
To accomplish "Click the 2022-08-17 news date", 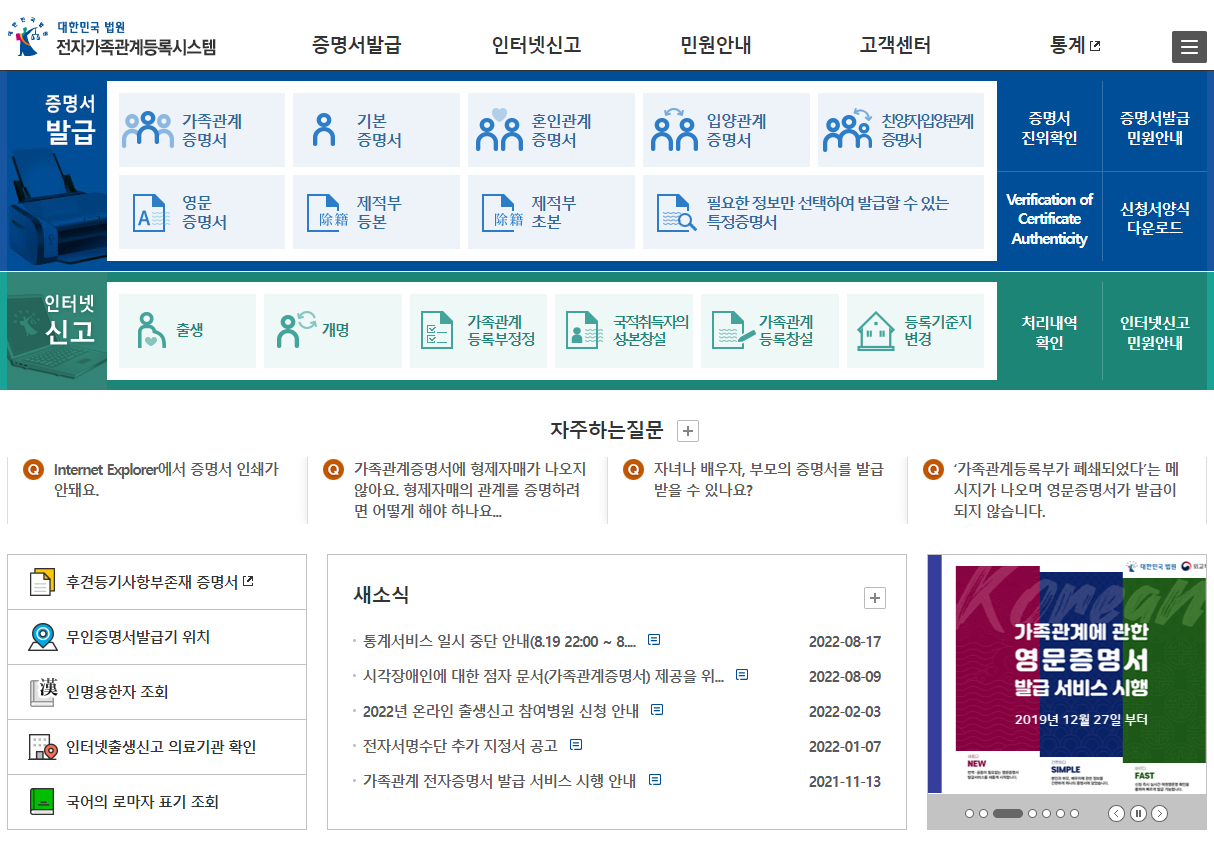I will [845, 641].
